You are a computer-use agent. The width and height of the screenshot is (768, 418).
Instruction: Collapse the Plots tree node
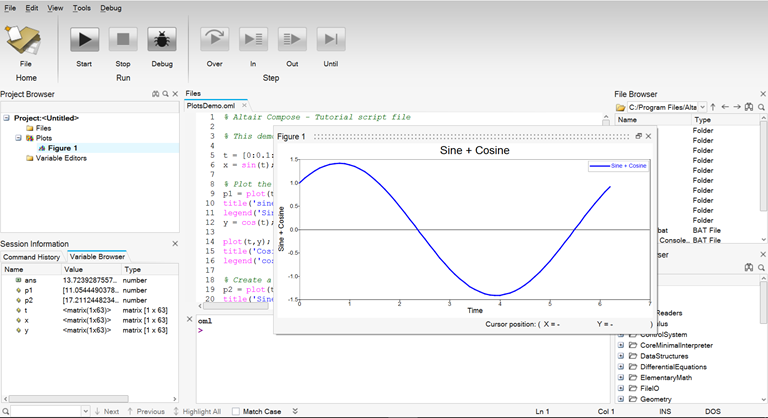19,138
